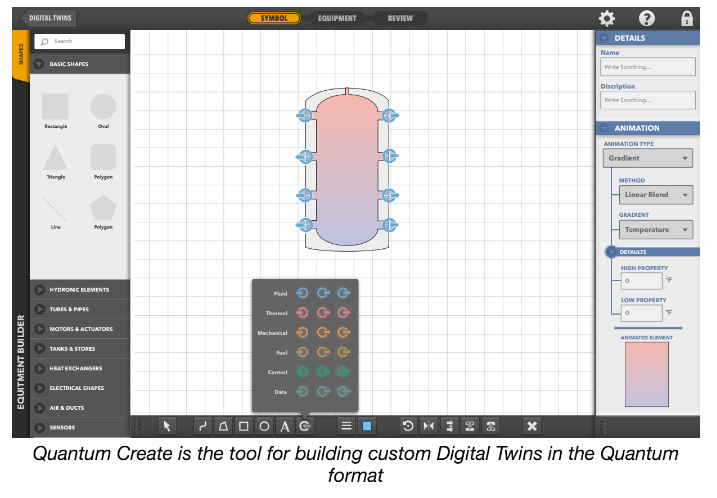This screenshot has width=717, height=498.
Task: Pick the Line basic shape
Action: [x=54, y=209]
